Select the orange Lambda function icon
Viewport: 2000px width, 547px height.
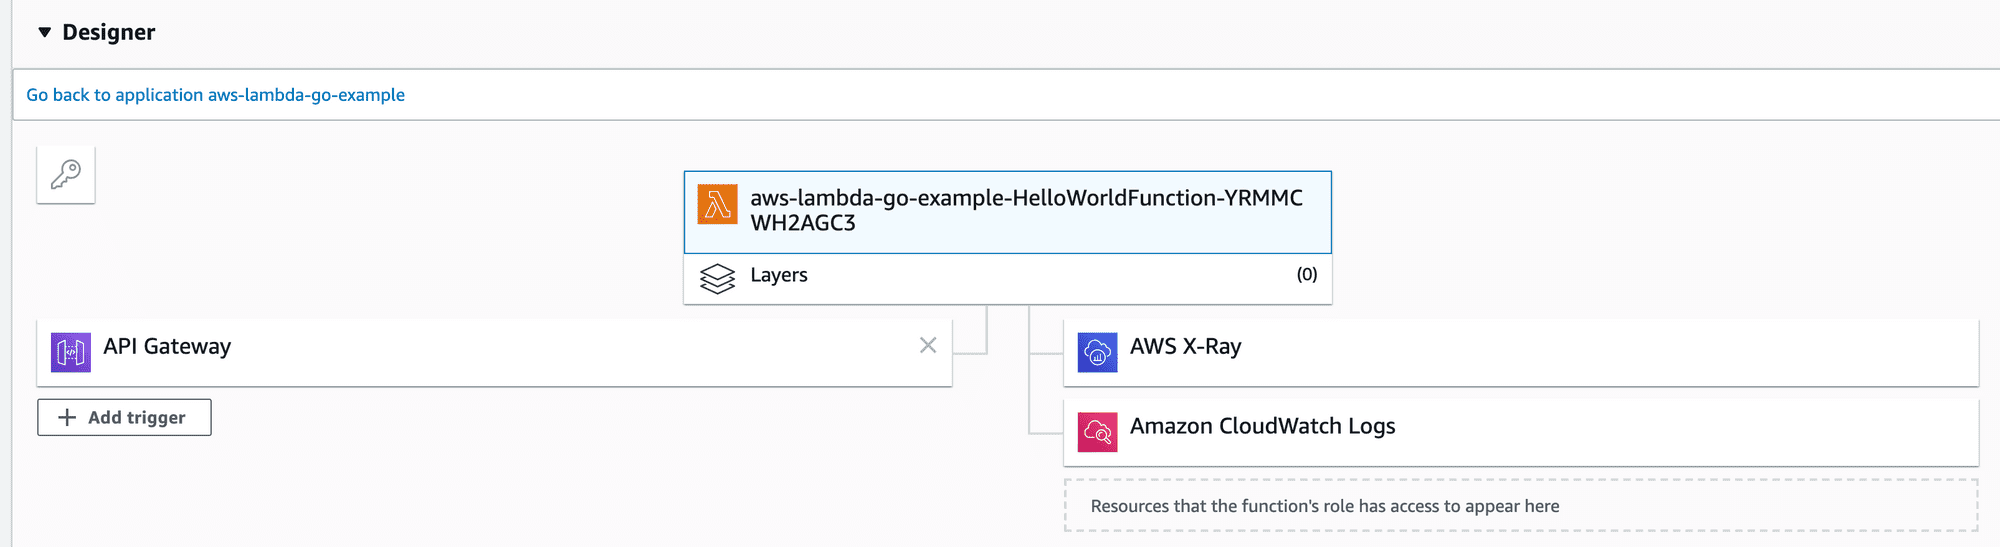(717, 205)
